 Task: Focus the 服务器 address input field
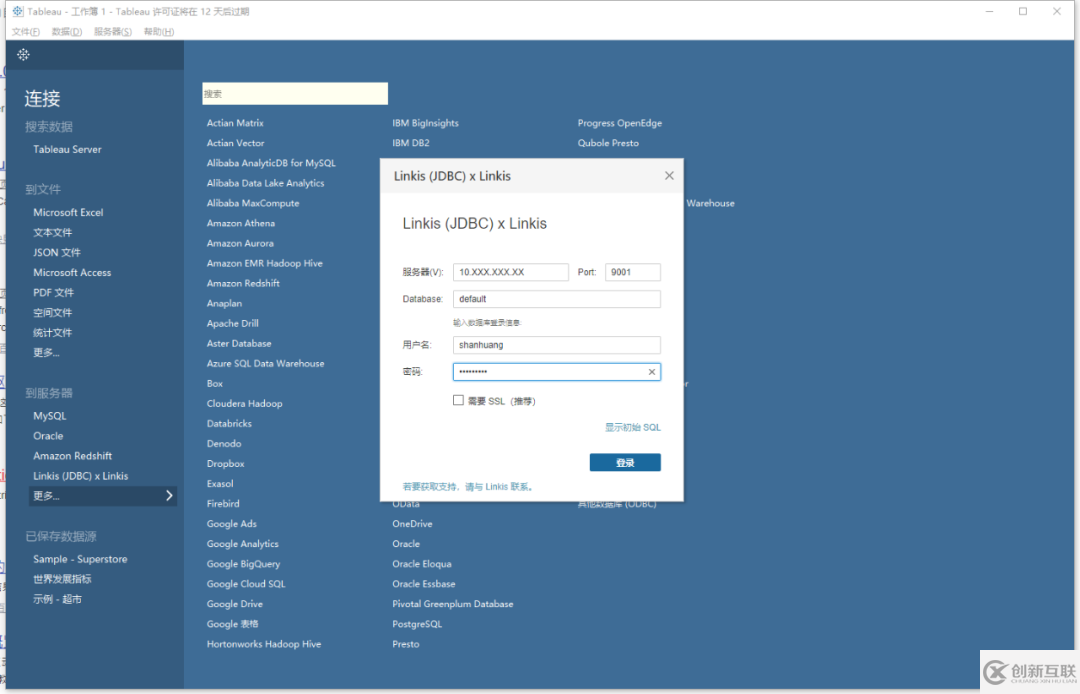click(x=510, y=272)
